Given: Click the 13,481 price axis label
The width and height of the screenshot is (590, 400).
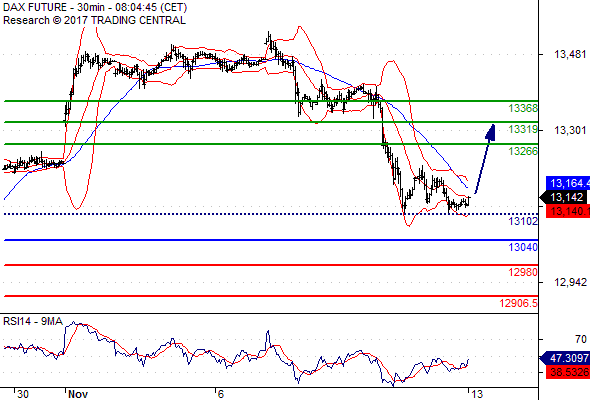Looking at the screenshot, I should click(x=570, y=55).
